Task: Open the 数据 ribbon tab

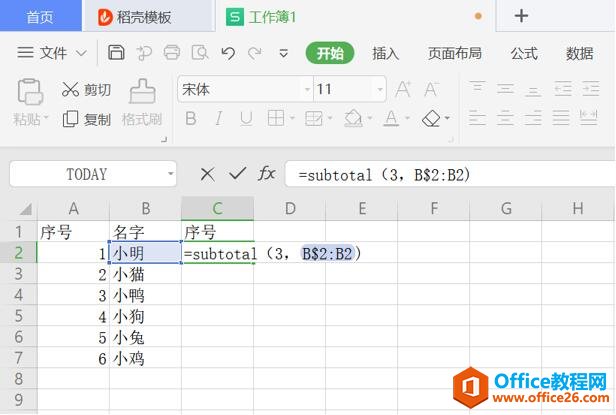Action: tap(579, 53)
